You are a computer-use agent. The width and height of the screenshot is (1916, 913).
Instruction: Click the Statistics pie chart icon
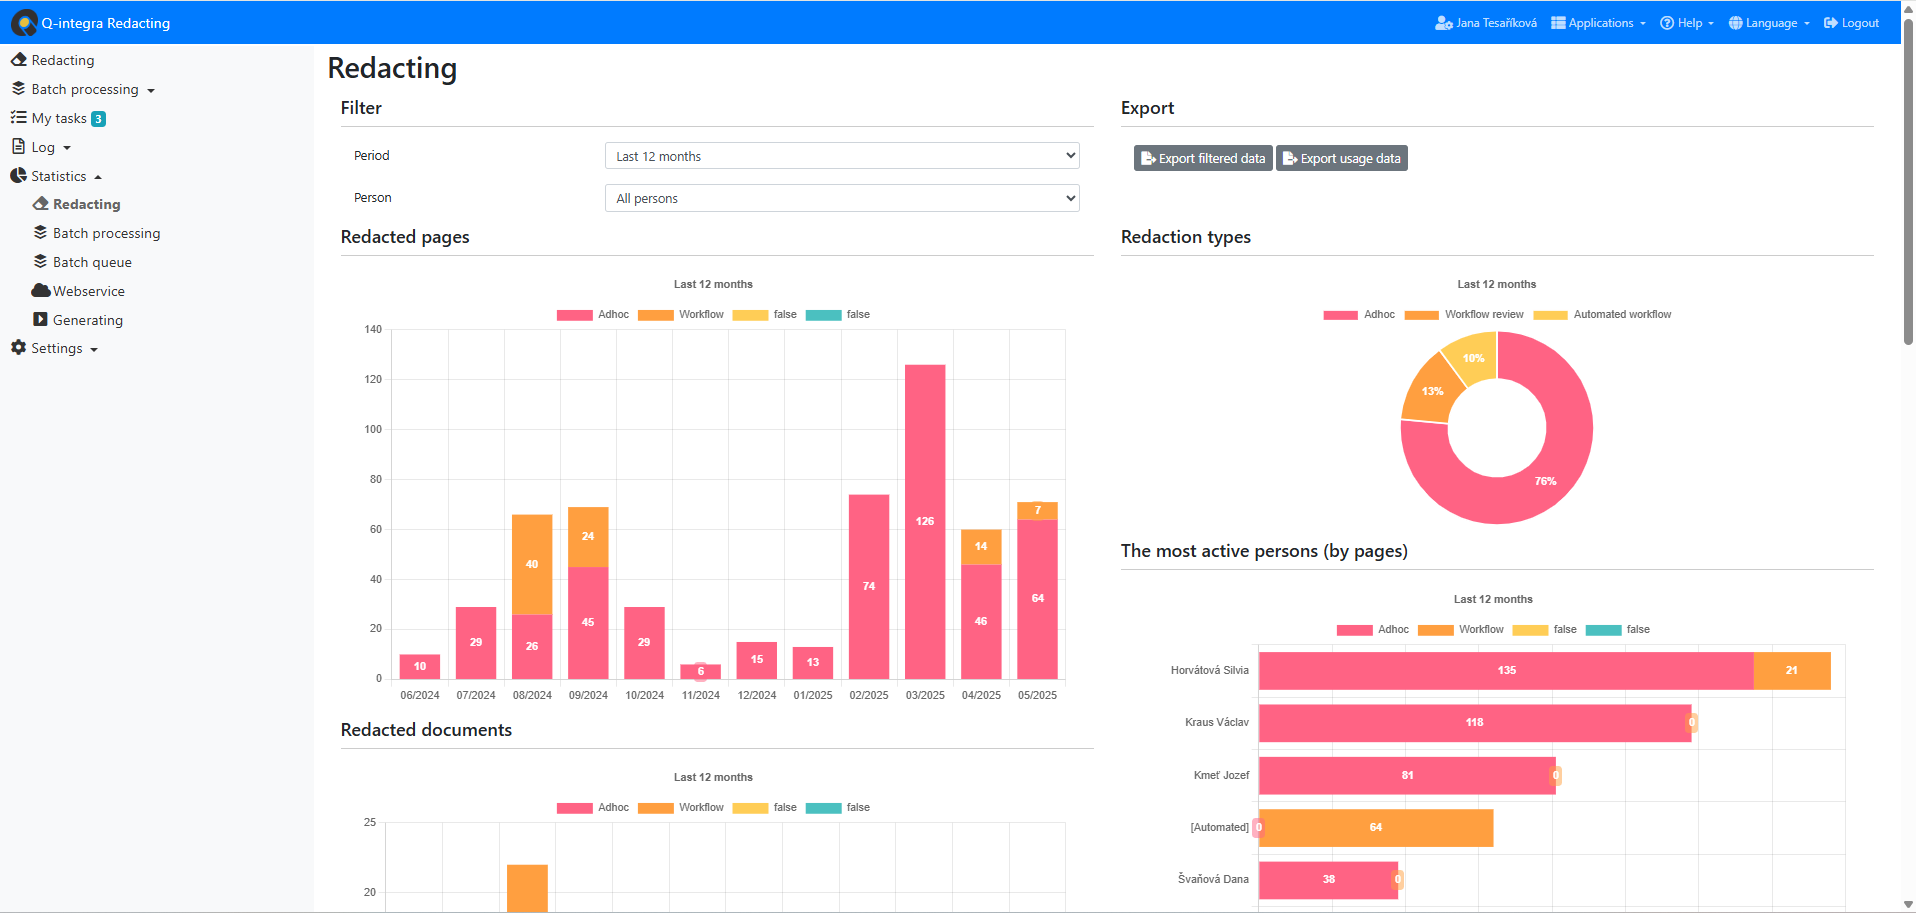coord(18,176)
